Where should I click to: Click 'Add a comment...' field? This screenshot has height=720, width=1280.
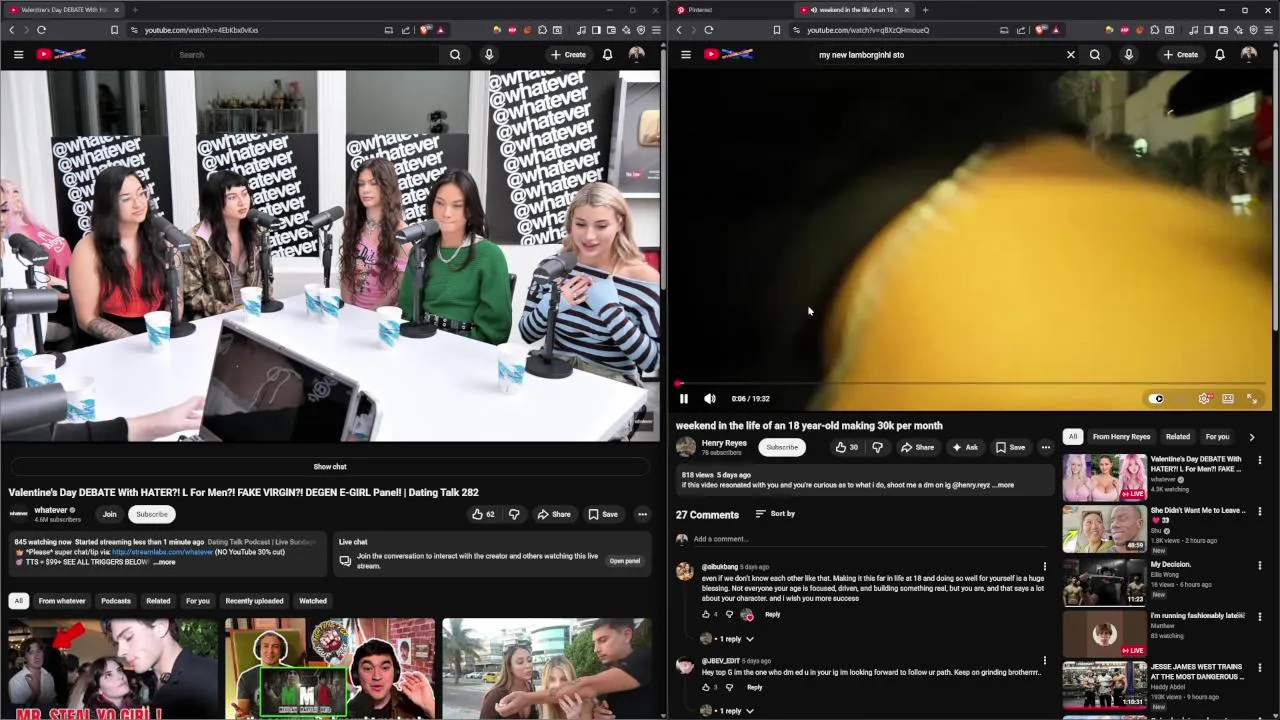(868, 539)
